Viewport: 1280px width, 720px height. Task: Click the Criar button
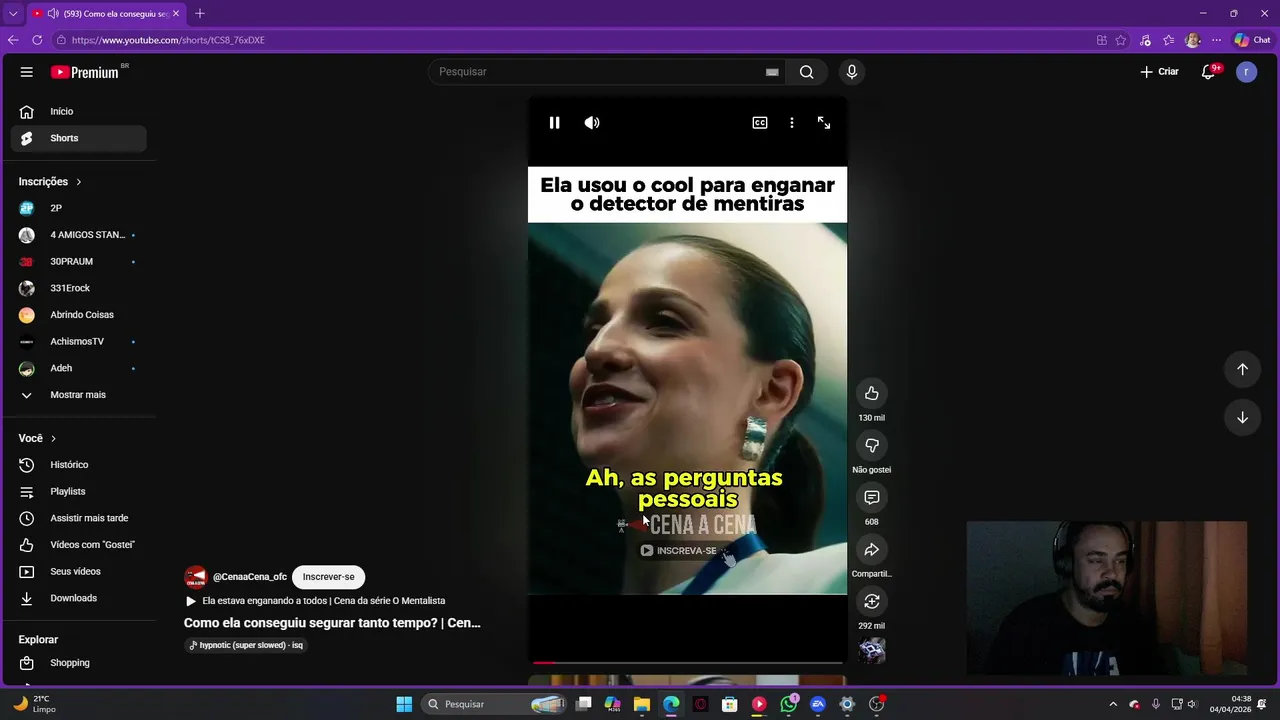click(x=1160, y=72)
